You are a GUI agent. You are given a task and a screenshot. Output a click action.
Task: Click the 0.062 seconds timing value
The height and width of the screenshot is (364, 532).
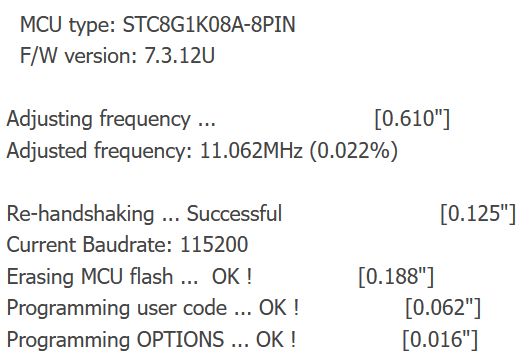pyautogui.click(x=443, y=308)
